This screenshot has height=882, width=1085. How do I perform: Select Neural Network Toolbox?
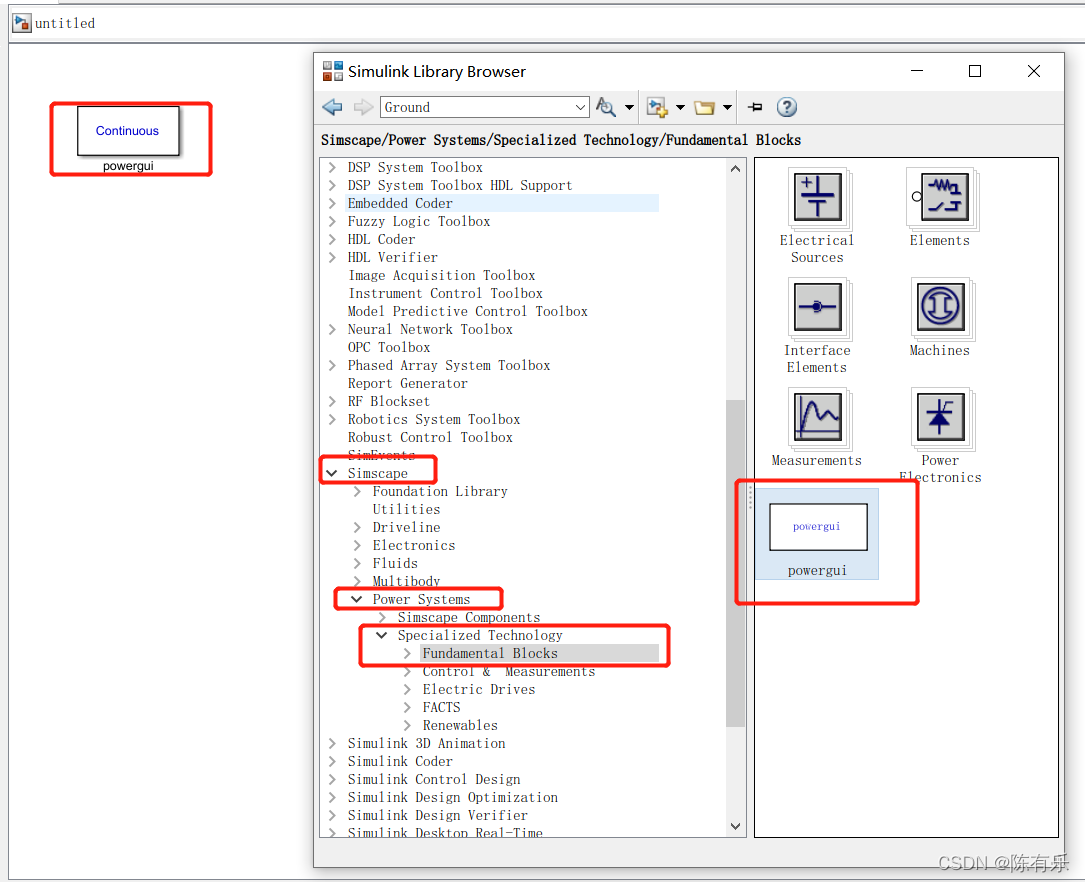coord(430,329)
